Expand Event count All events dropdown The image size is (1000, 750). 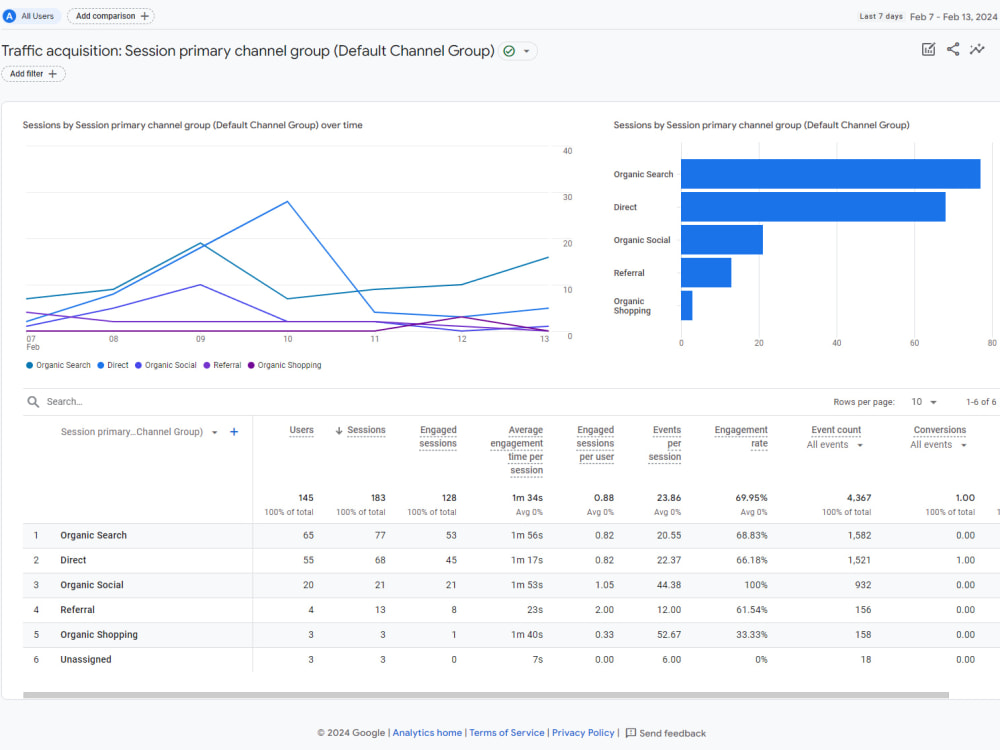(x=834, y=445)
